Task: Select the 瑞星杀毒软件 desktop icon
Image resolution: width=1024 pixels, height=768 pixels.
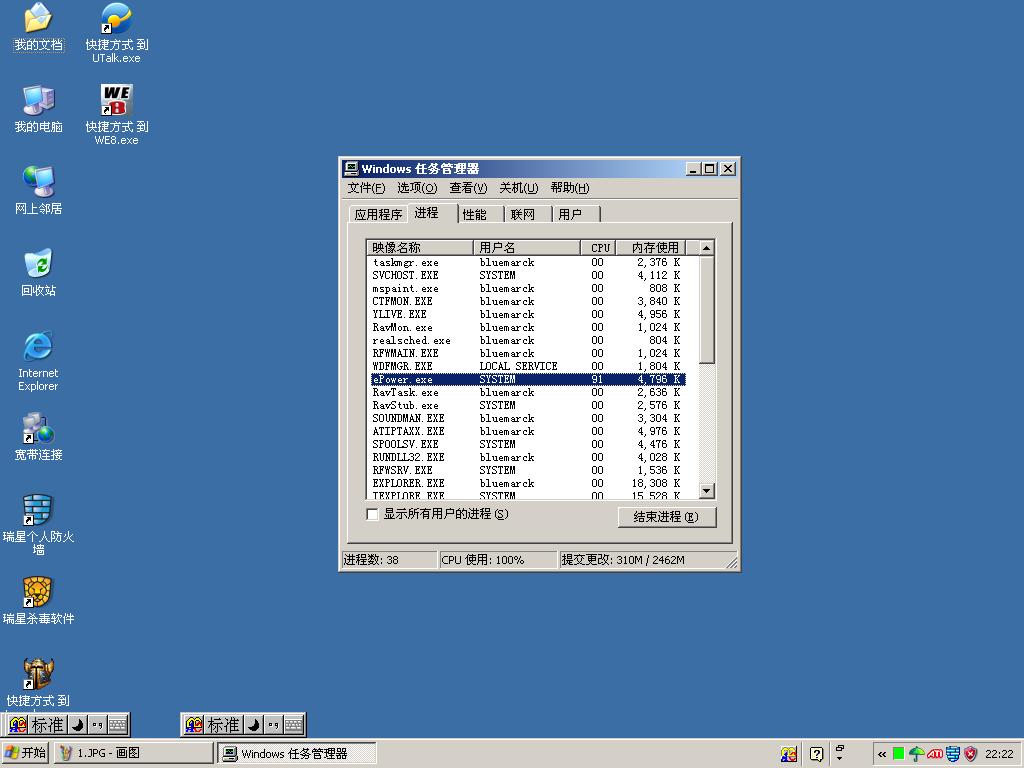Action: click(38, 601)
